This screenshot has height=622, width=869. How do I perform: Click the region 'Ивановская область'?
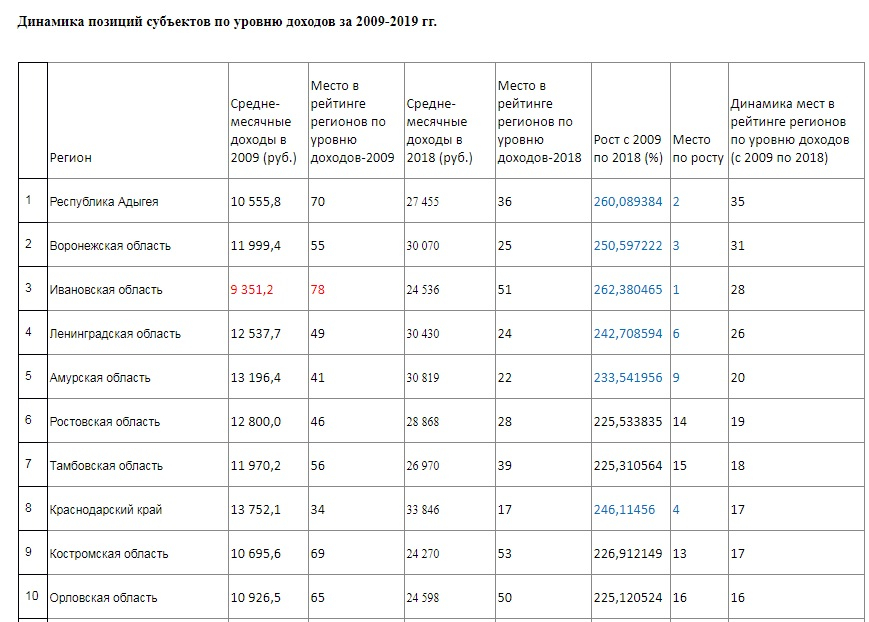pos(106,289)
